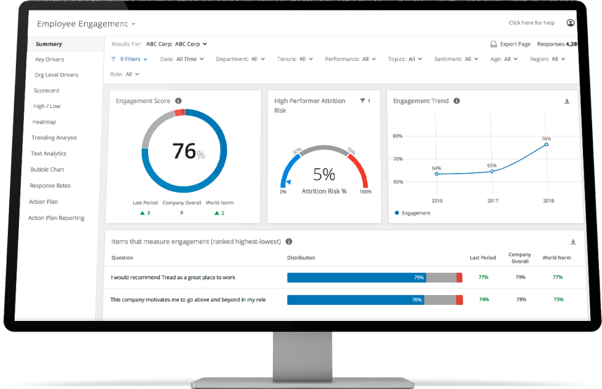The image size is (602, 389).
Task: Go to Trending Analysis
Action: (x=54, y=138)
